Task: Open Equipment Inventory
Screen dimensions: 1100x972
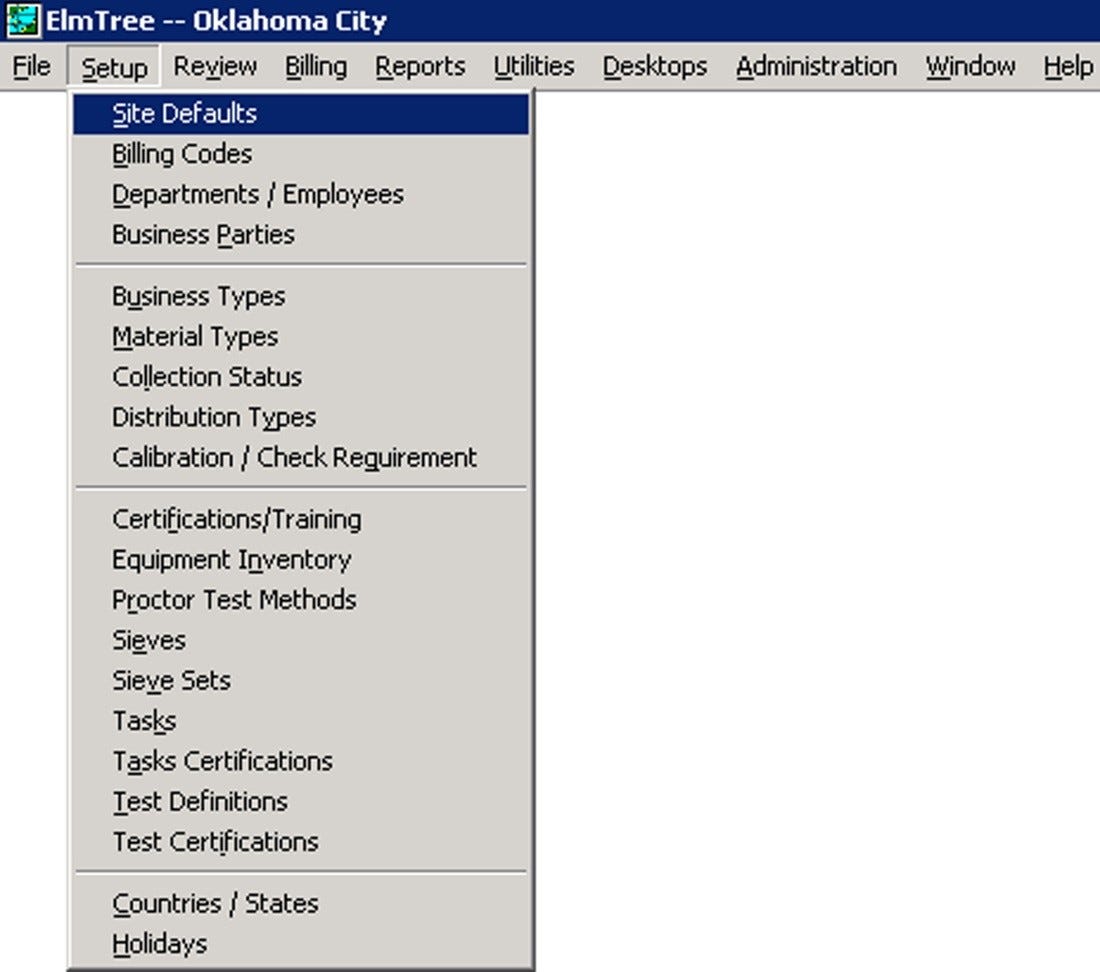Action: click(x=231, y=559)
